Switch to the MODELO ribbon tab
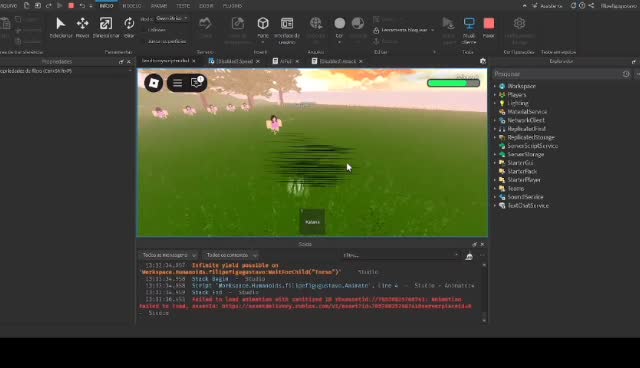The width and height of the screenshot is (640, 368). click(132, 6)
